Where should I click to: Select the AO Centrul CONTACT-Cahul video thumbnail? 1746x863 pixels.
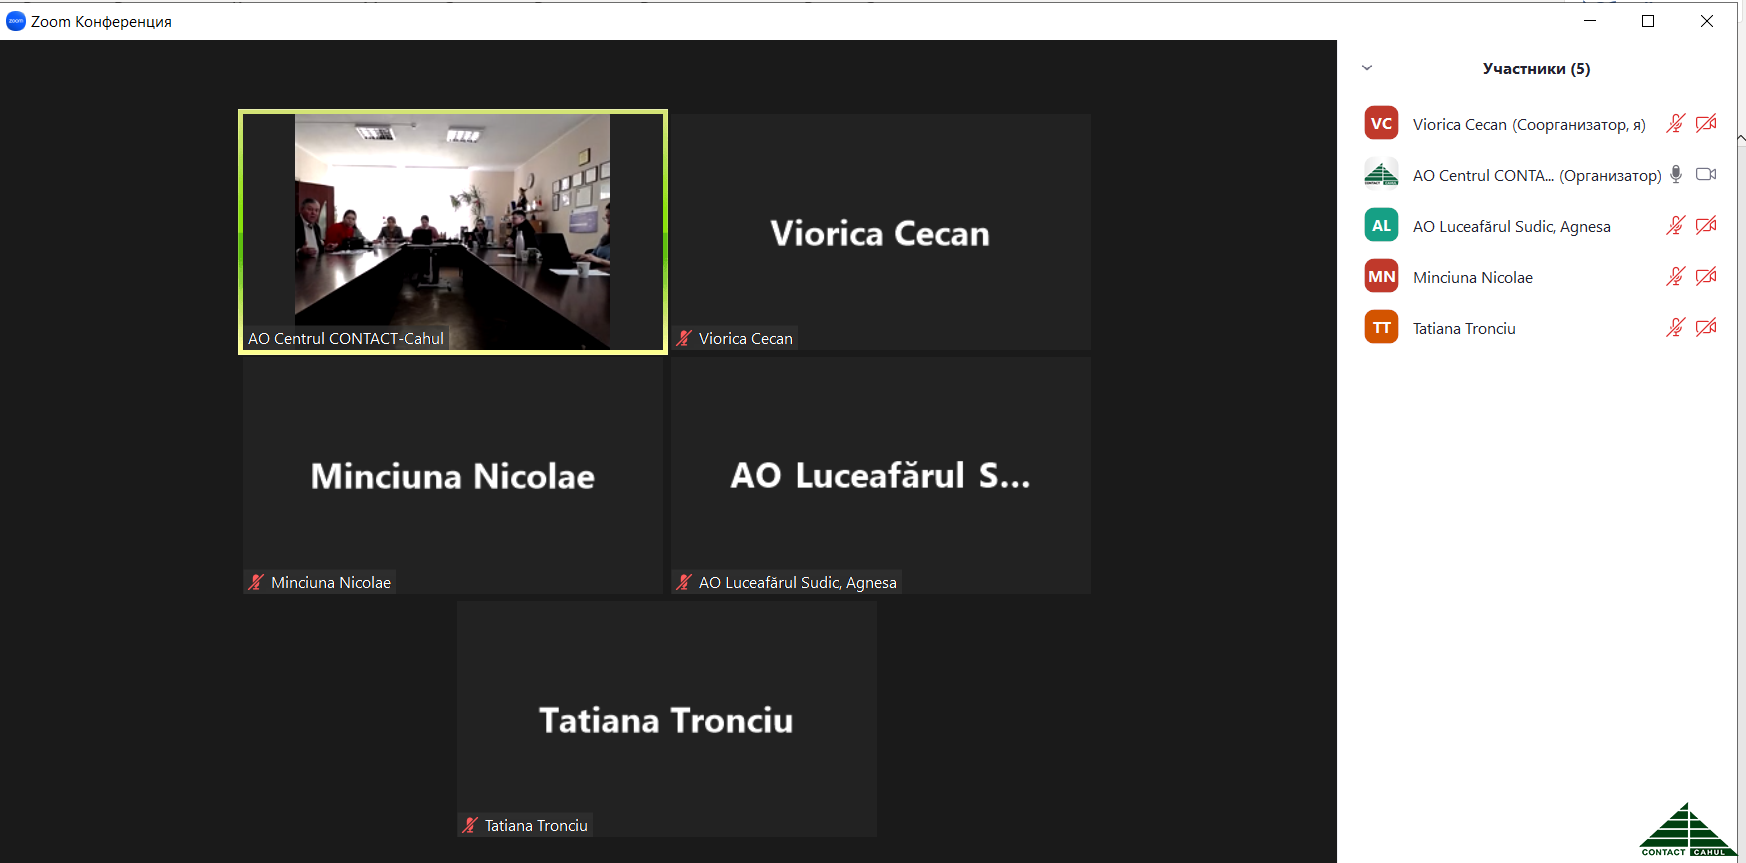coord(452,231)
